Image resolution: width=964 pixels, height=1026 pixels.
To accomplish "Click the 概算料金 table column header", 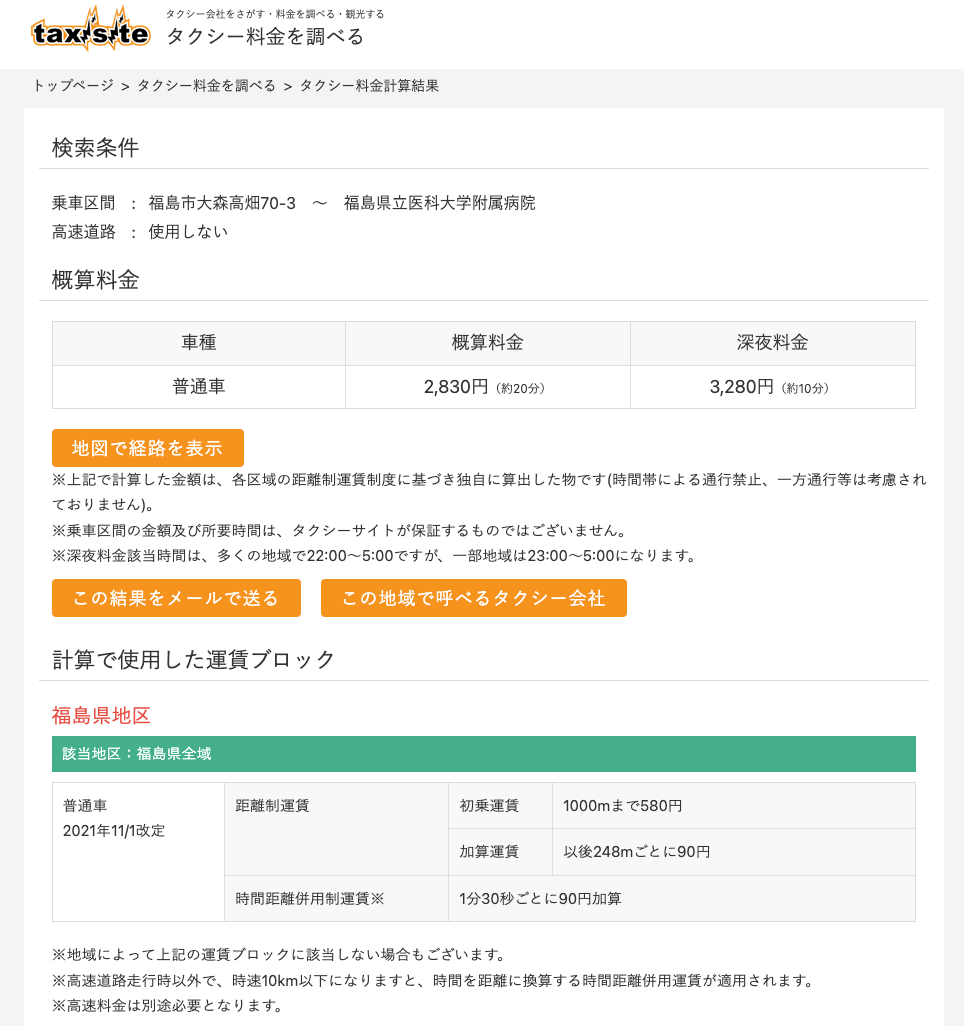I will tap(488, 343).
